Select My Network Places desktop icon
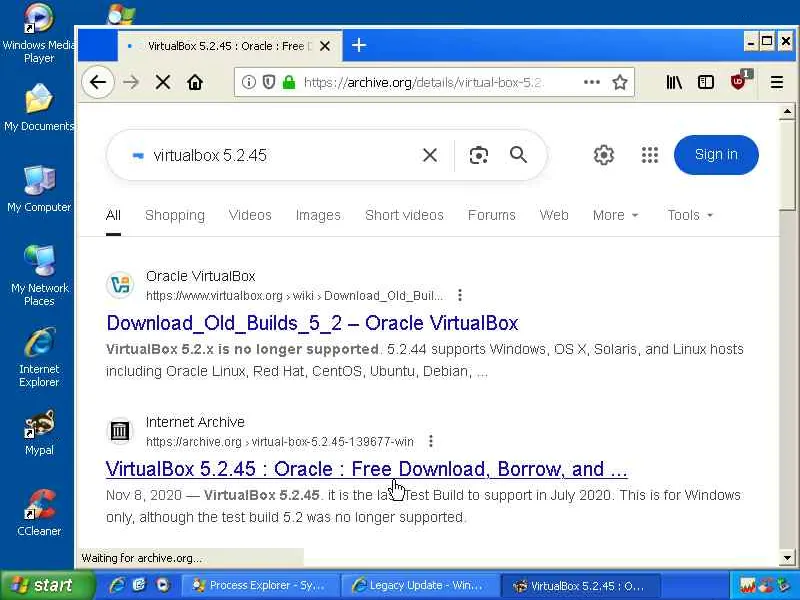This screenshot has width=800, height=600. coord(39,276)
